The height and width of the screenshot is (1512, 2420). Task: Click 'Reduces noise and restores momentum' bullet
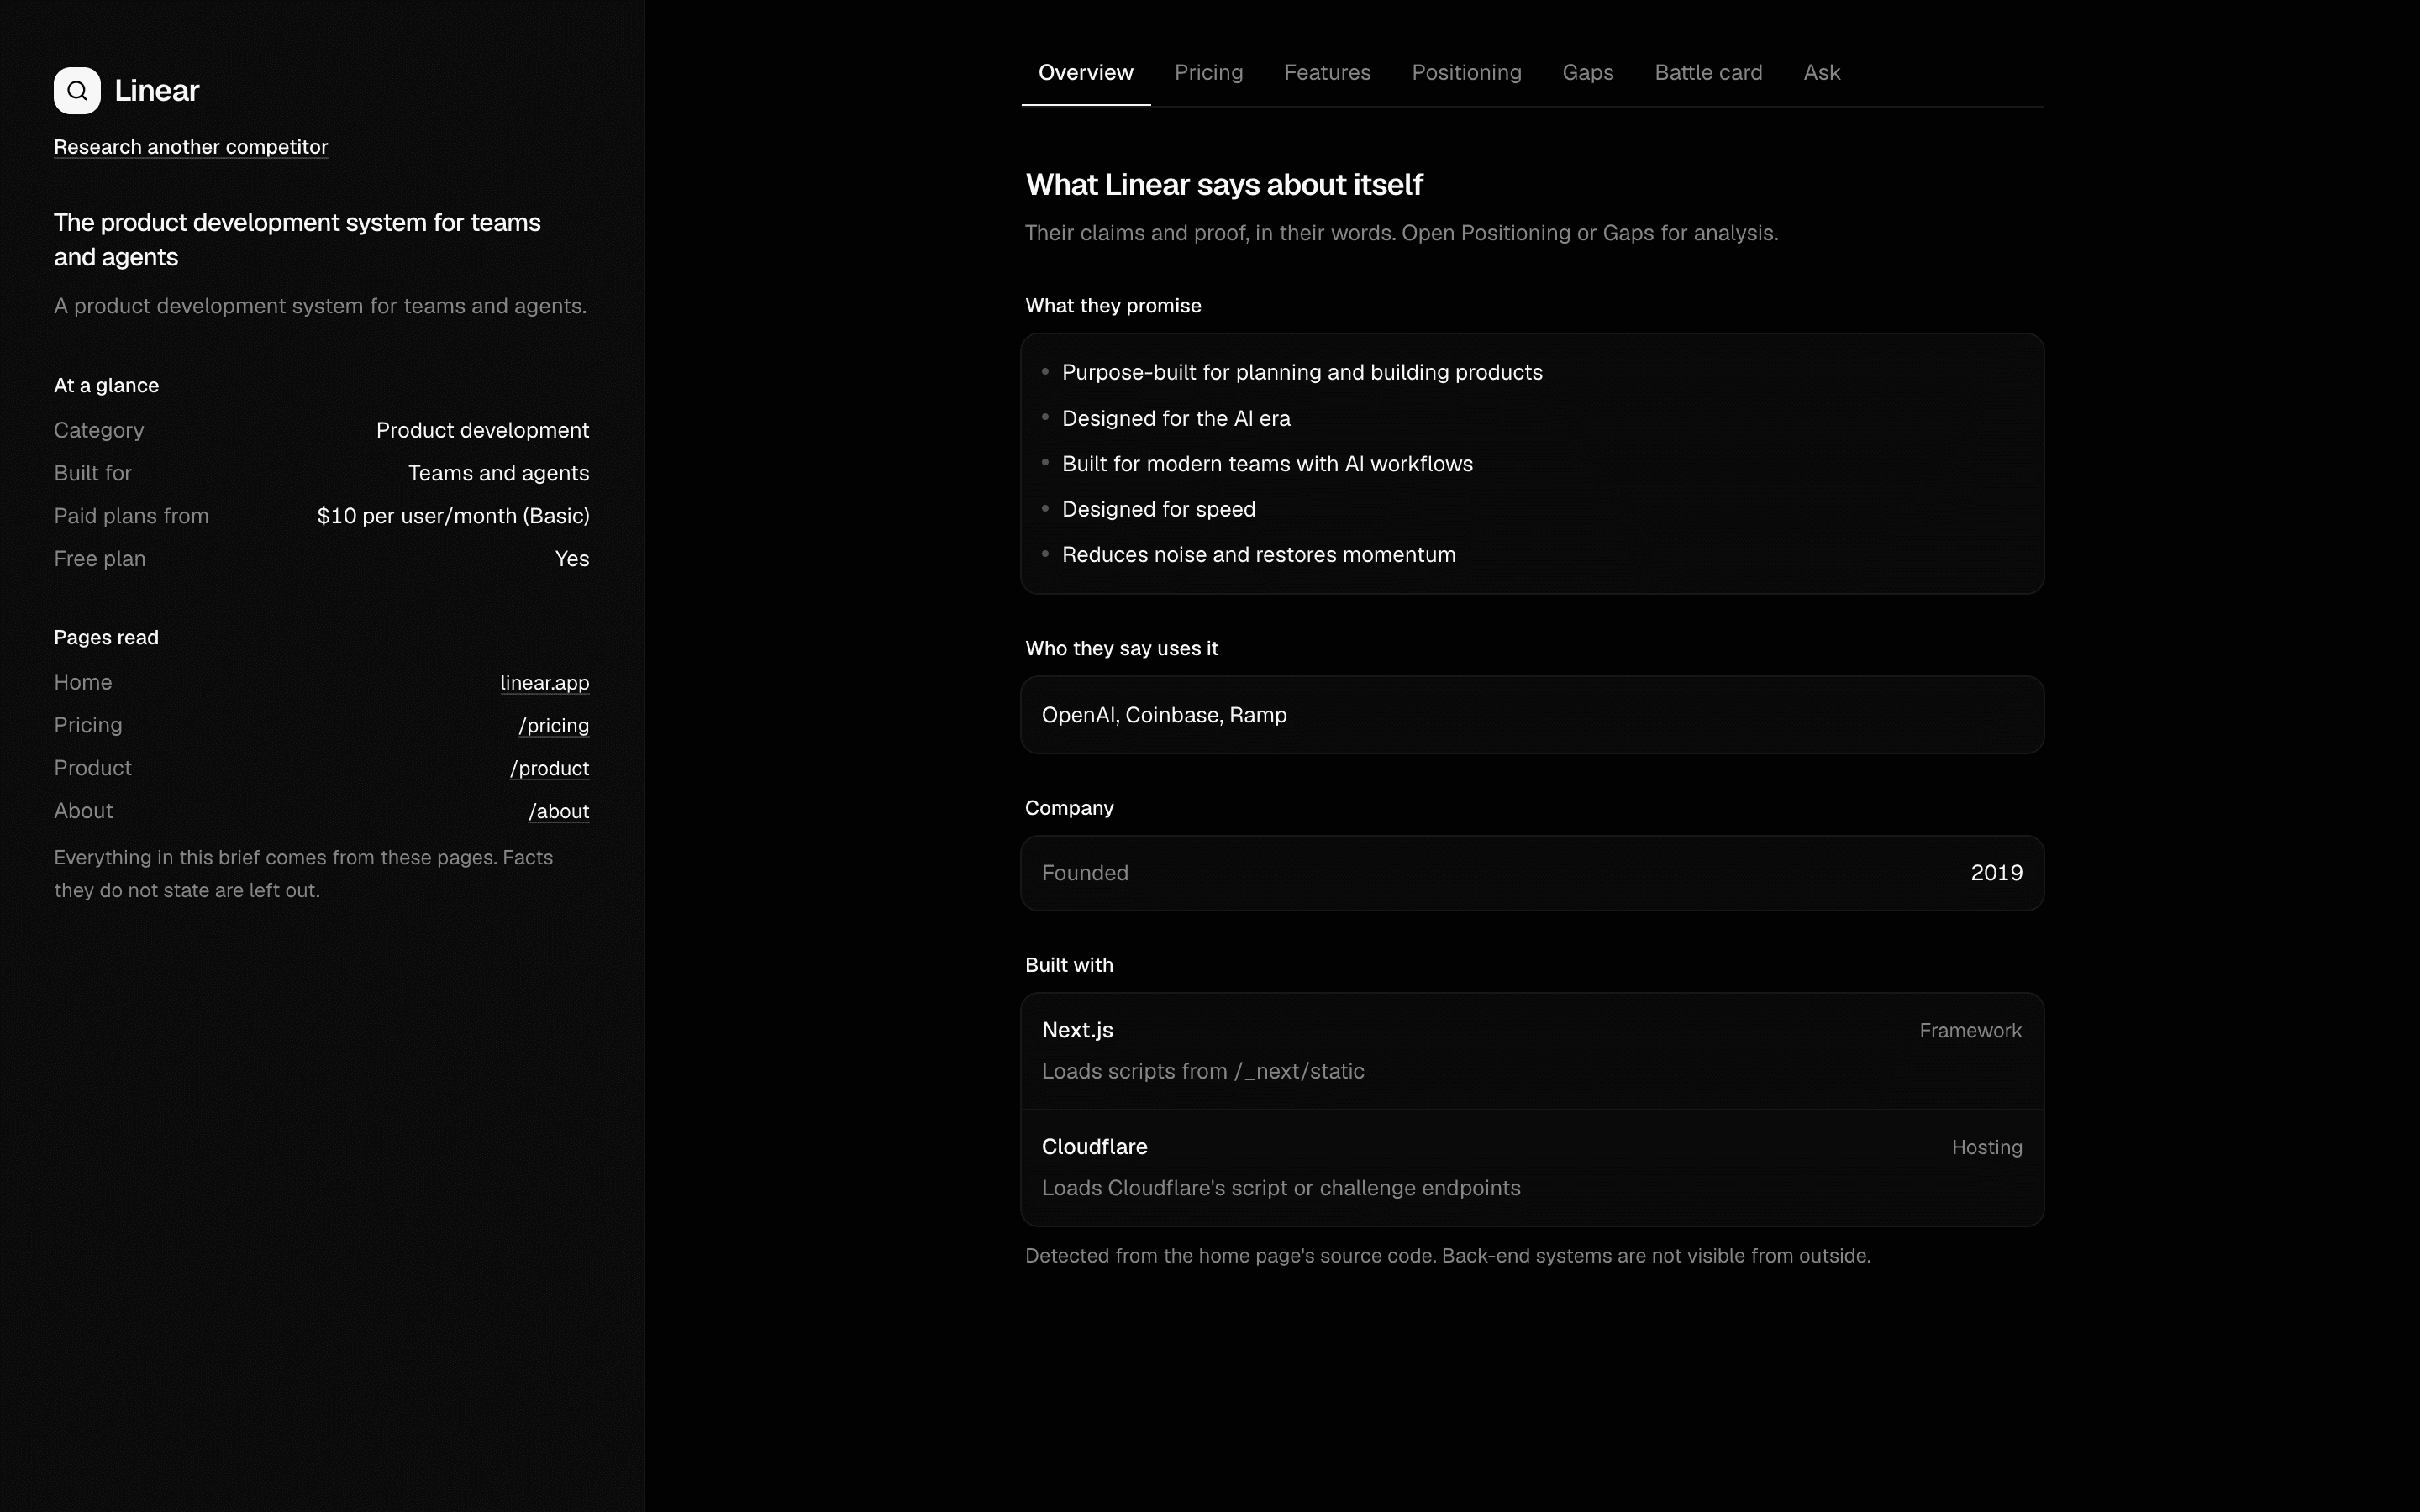coord(1258,555)
